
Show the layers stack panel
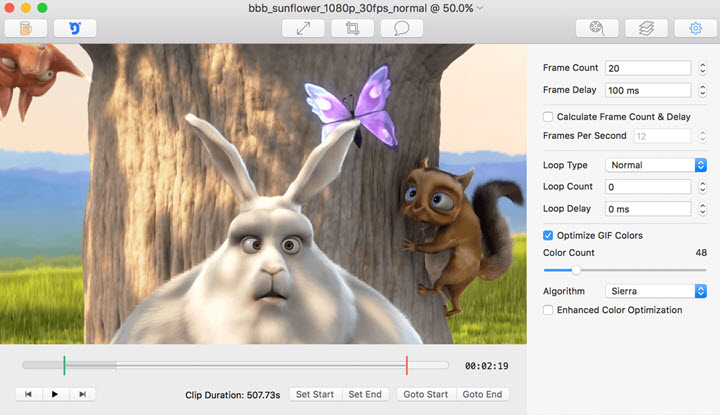coord(646,28)
